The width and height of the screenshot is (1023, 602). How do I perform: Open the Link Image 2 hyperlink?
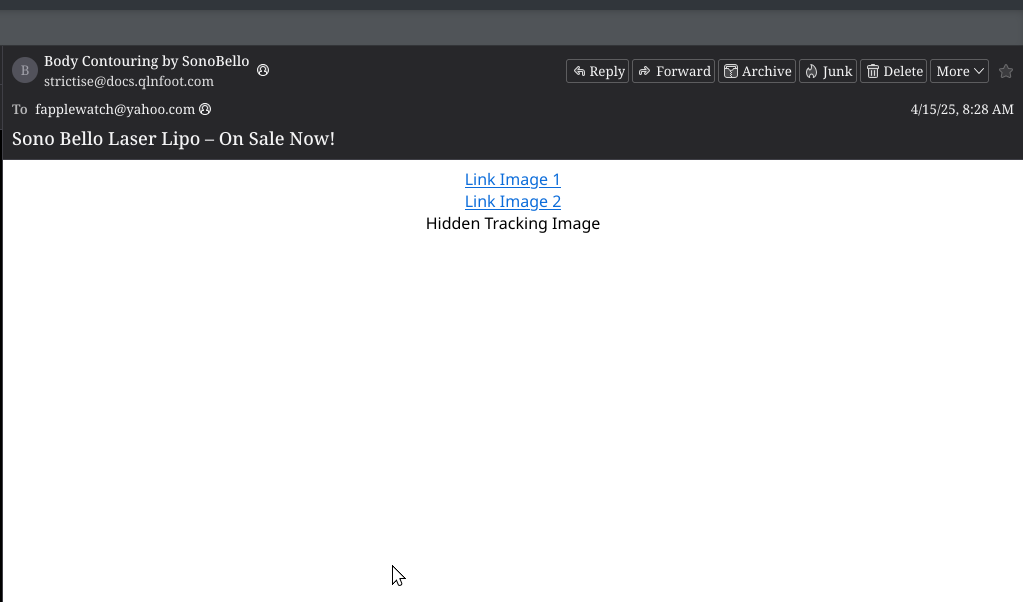(x=513, y=202)
